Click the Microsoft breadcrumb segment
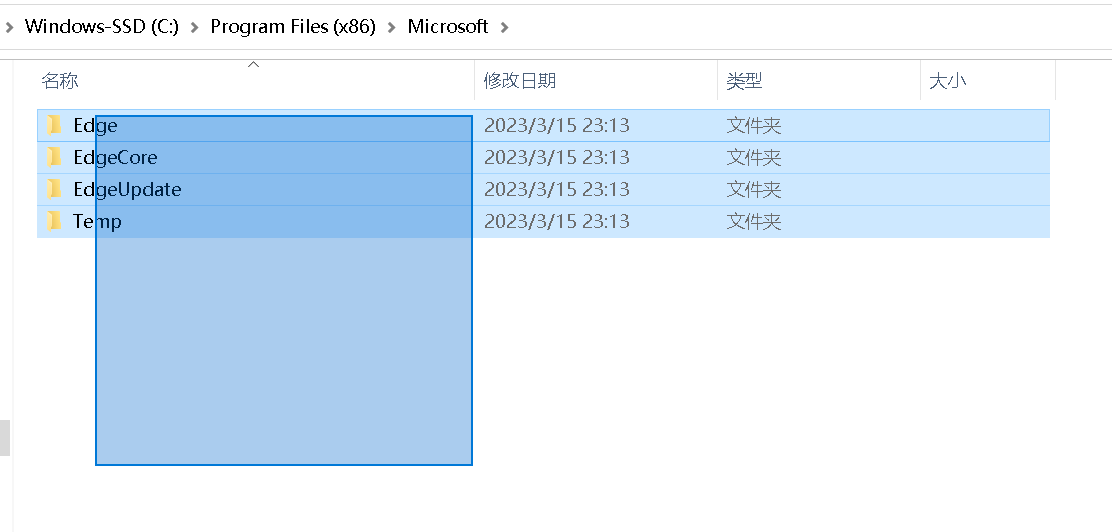 [x=447, y=27]
